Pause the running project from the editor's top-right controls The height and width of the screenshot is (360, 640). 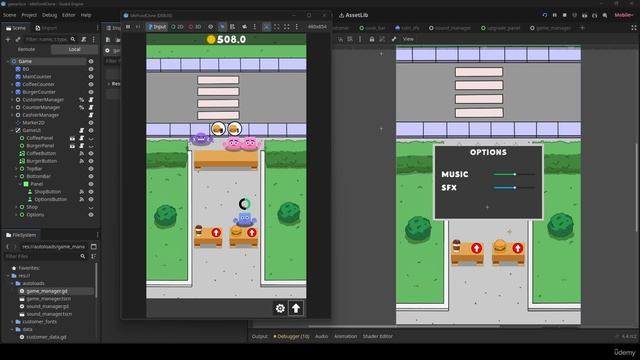pos(554,15)
